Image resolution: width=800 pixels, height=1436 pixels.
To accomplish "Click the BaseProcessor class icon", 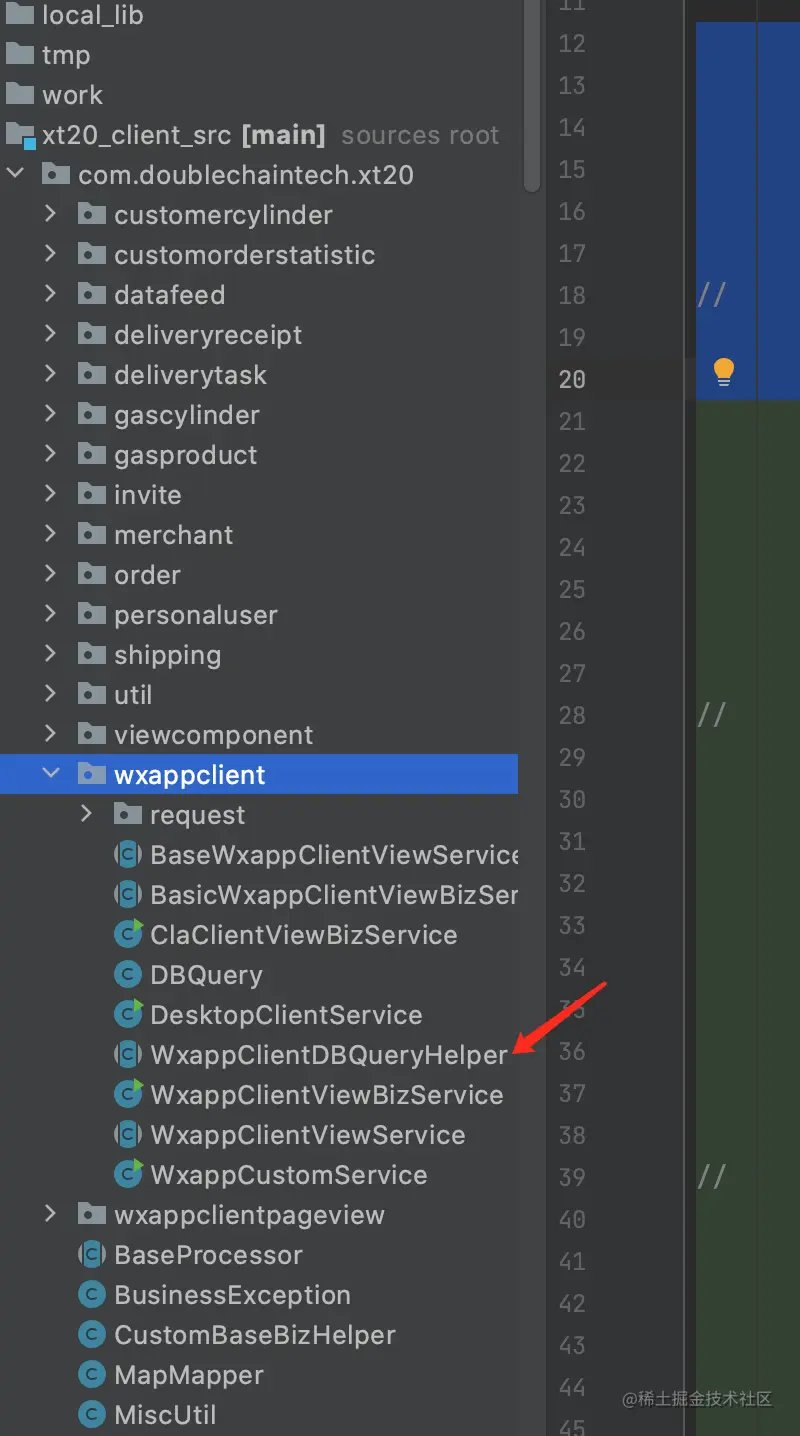I will pos(92,1255).
